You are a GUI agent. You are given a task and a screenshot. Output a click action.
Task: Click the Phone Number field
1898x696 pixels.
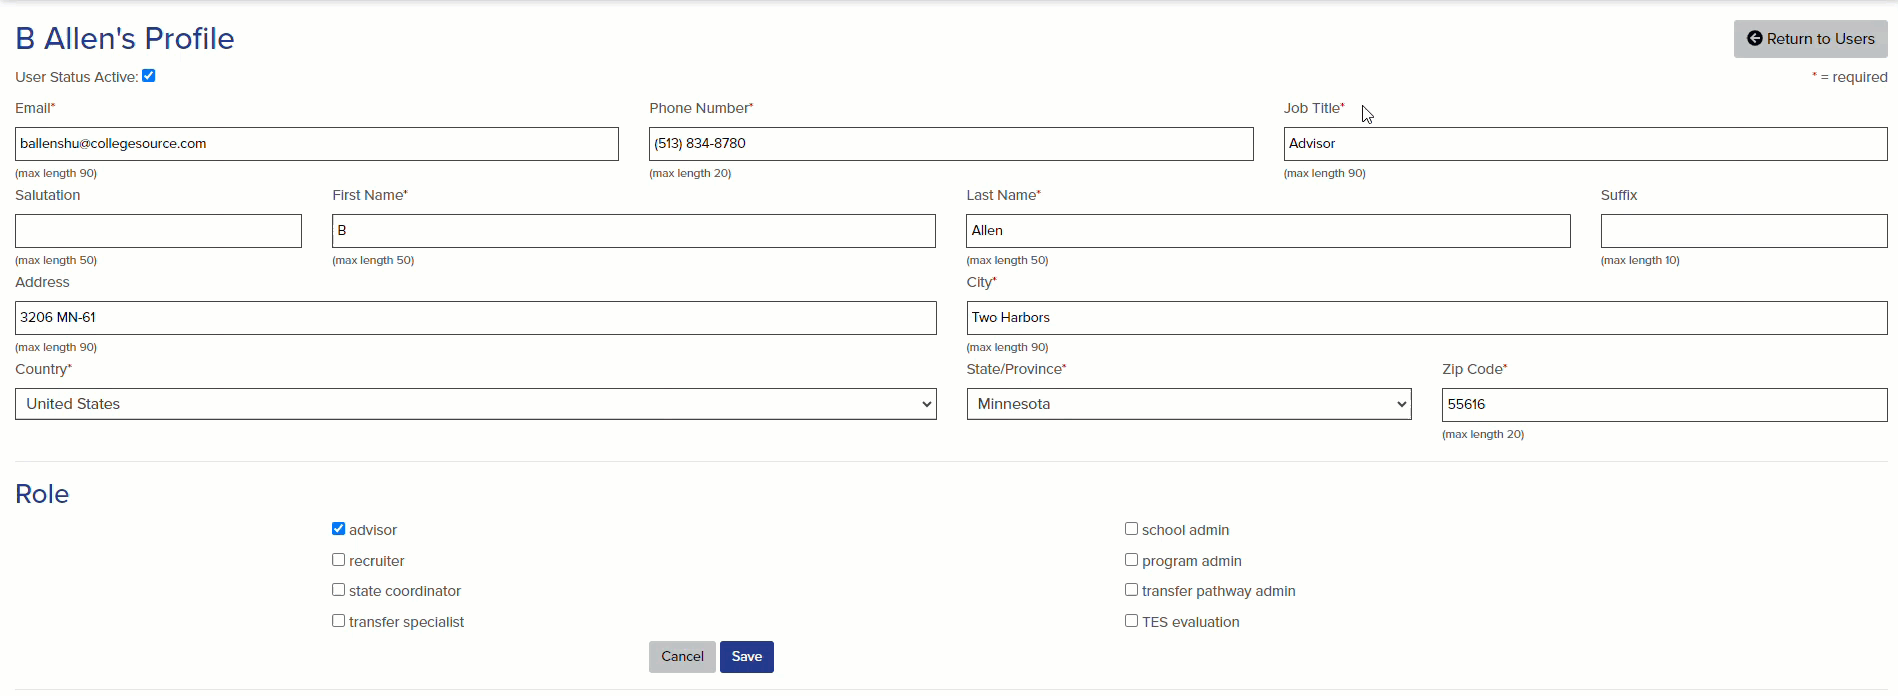951,144
